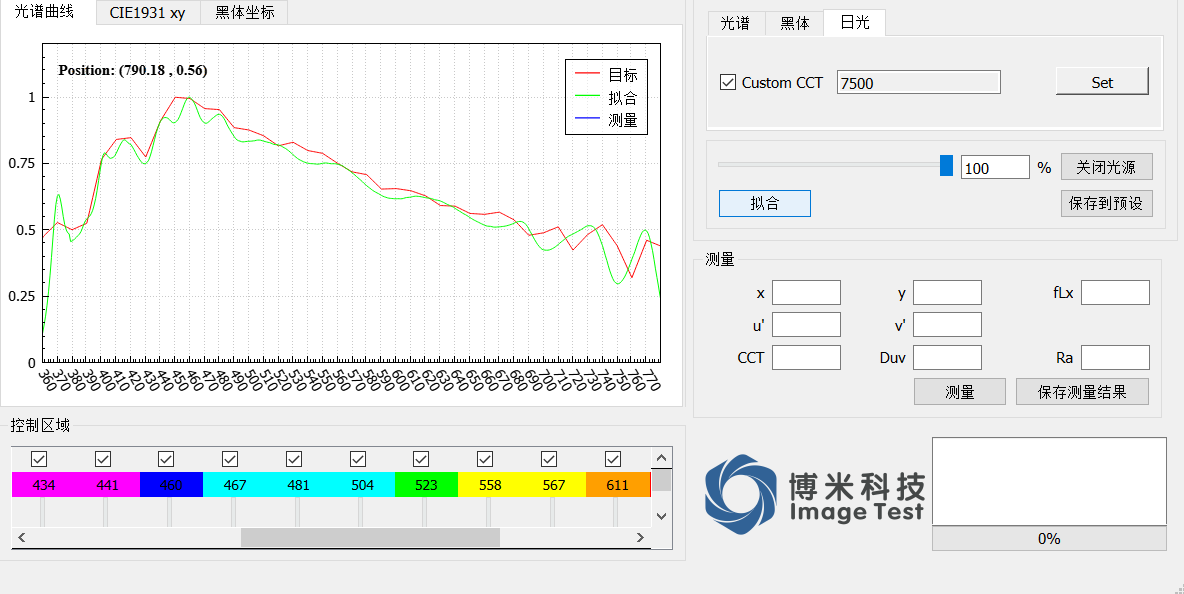
Task: Click the CCT measurement field
Action: coord(806,358)
